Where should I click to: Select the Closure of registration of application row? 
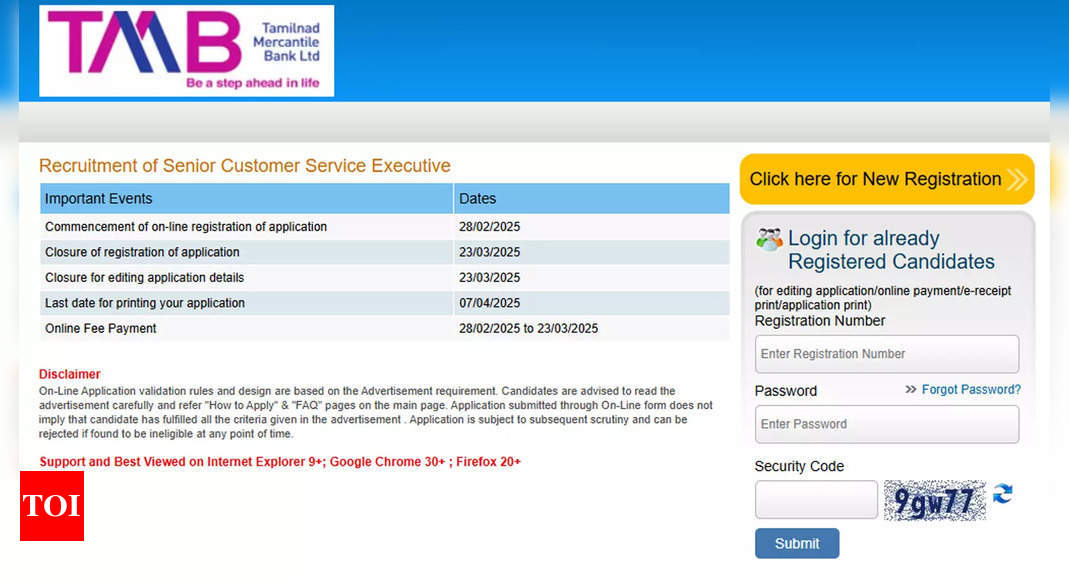click(385, 252)
